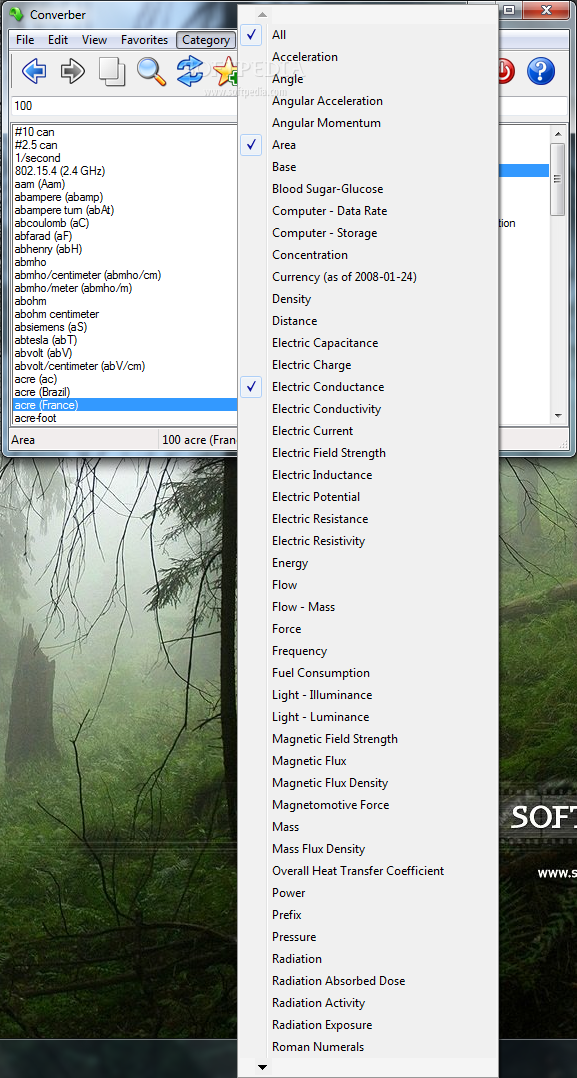Viewport: 577px width, 1078px height.
Task: Select Distance category
Action: pos(368,321)
